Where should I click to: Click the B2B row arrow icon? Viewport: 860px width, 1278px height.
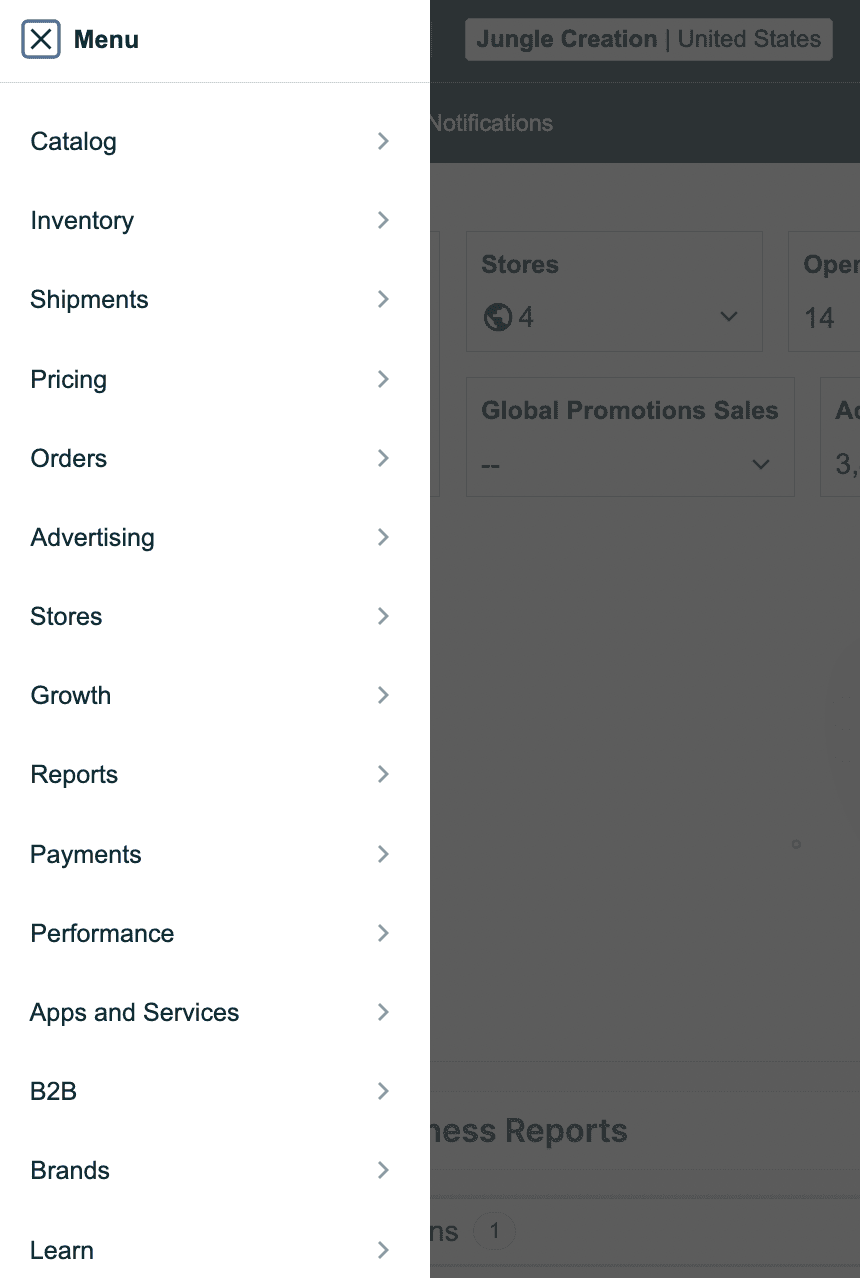pos(383,1091)
